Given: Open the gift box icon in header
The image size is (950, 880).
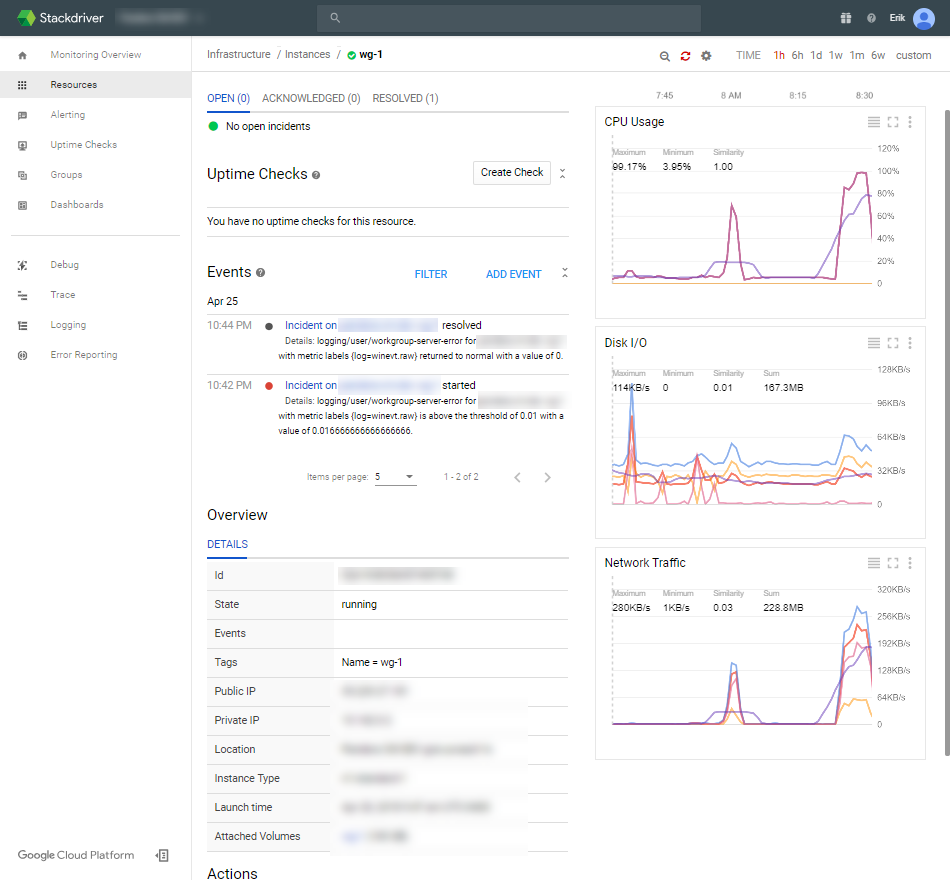Looking at the screenshot, I should coord(846,18).
